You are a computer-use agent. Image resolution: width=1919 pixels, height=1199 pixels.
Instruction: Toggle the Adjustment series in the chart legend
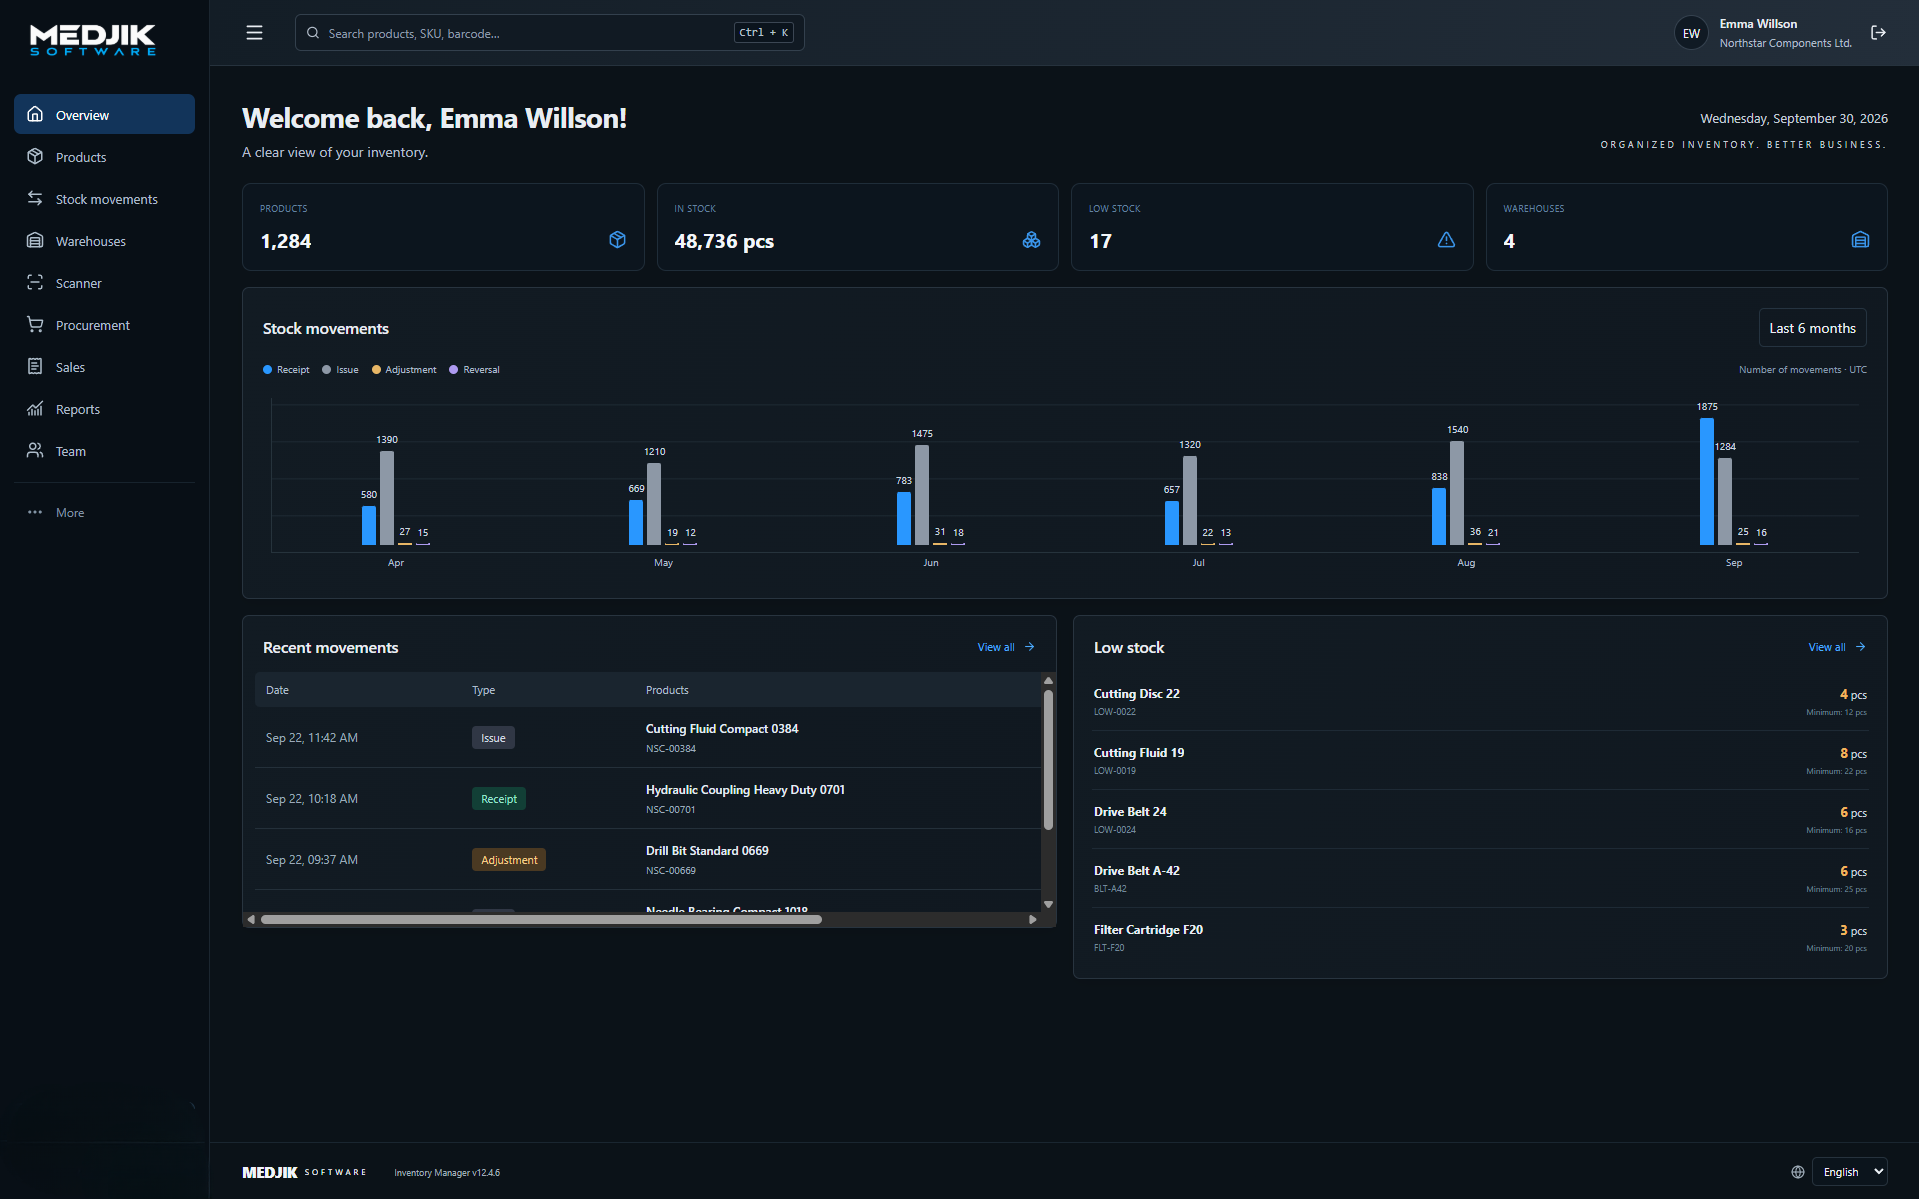click(x=404, y=370)
